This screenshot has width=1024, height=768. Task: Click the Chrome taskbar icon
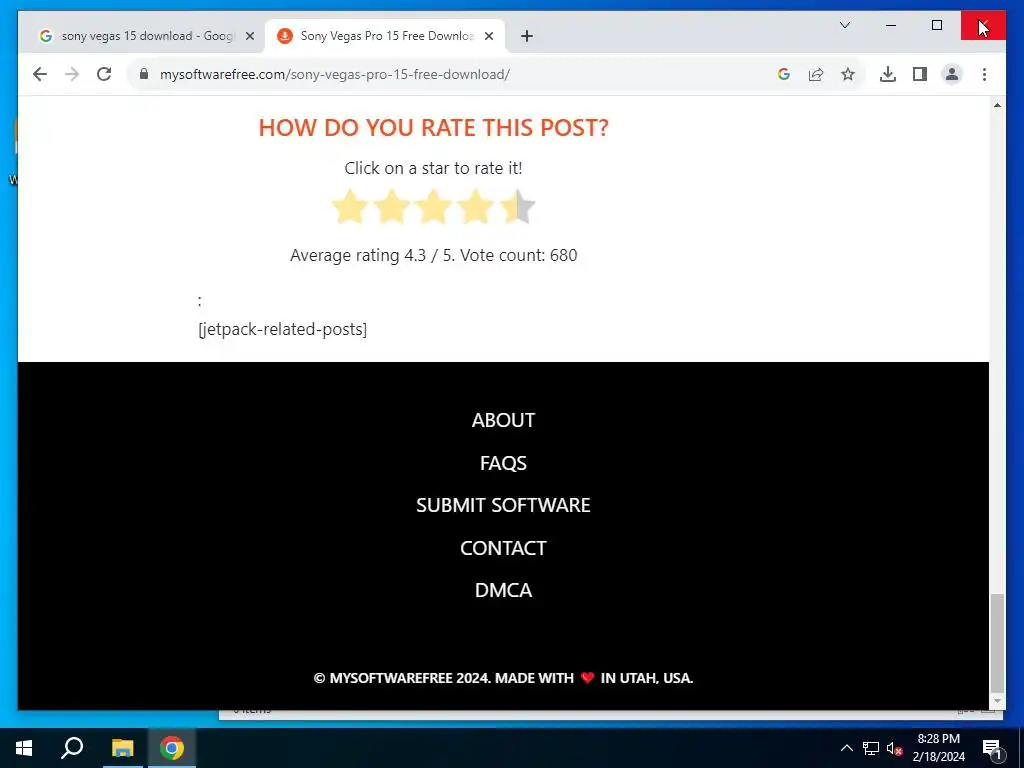(172, 748)
